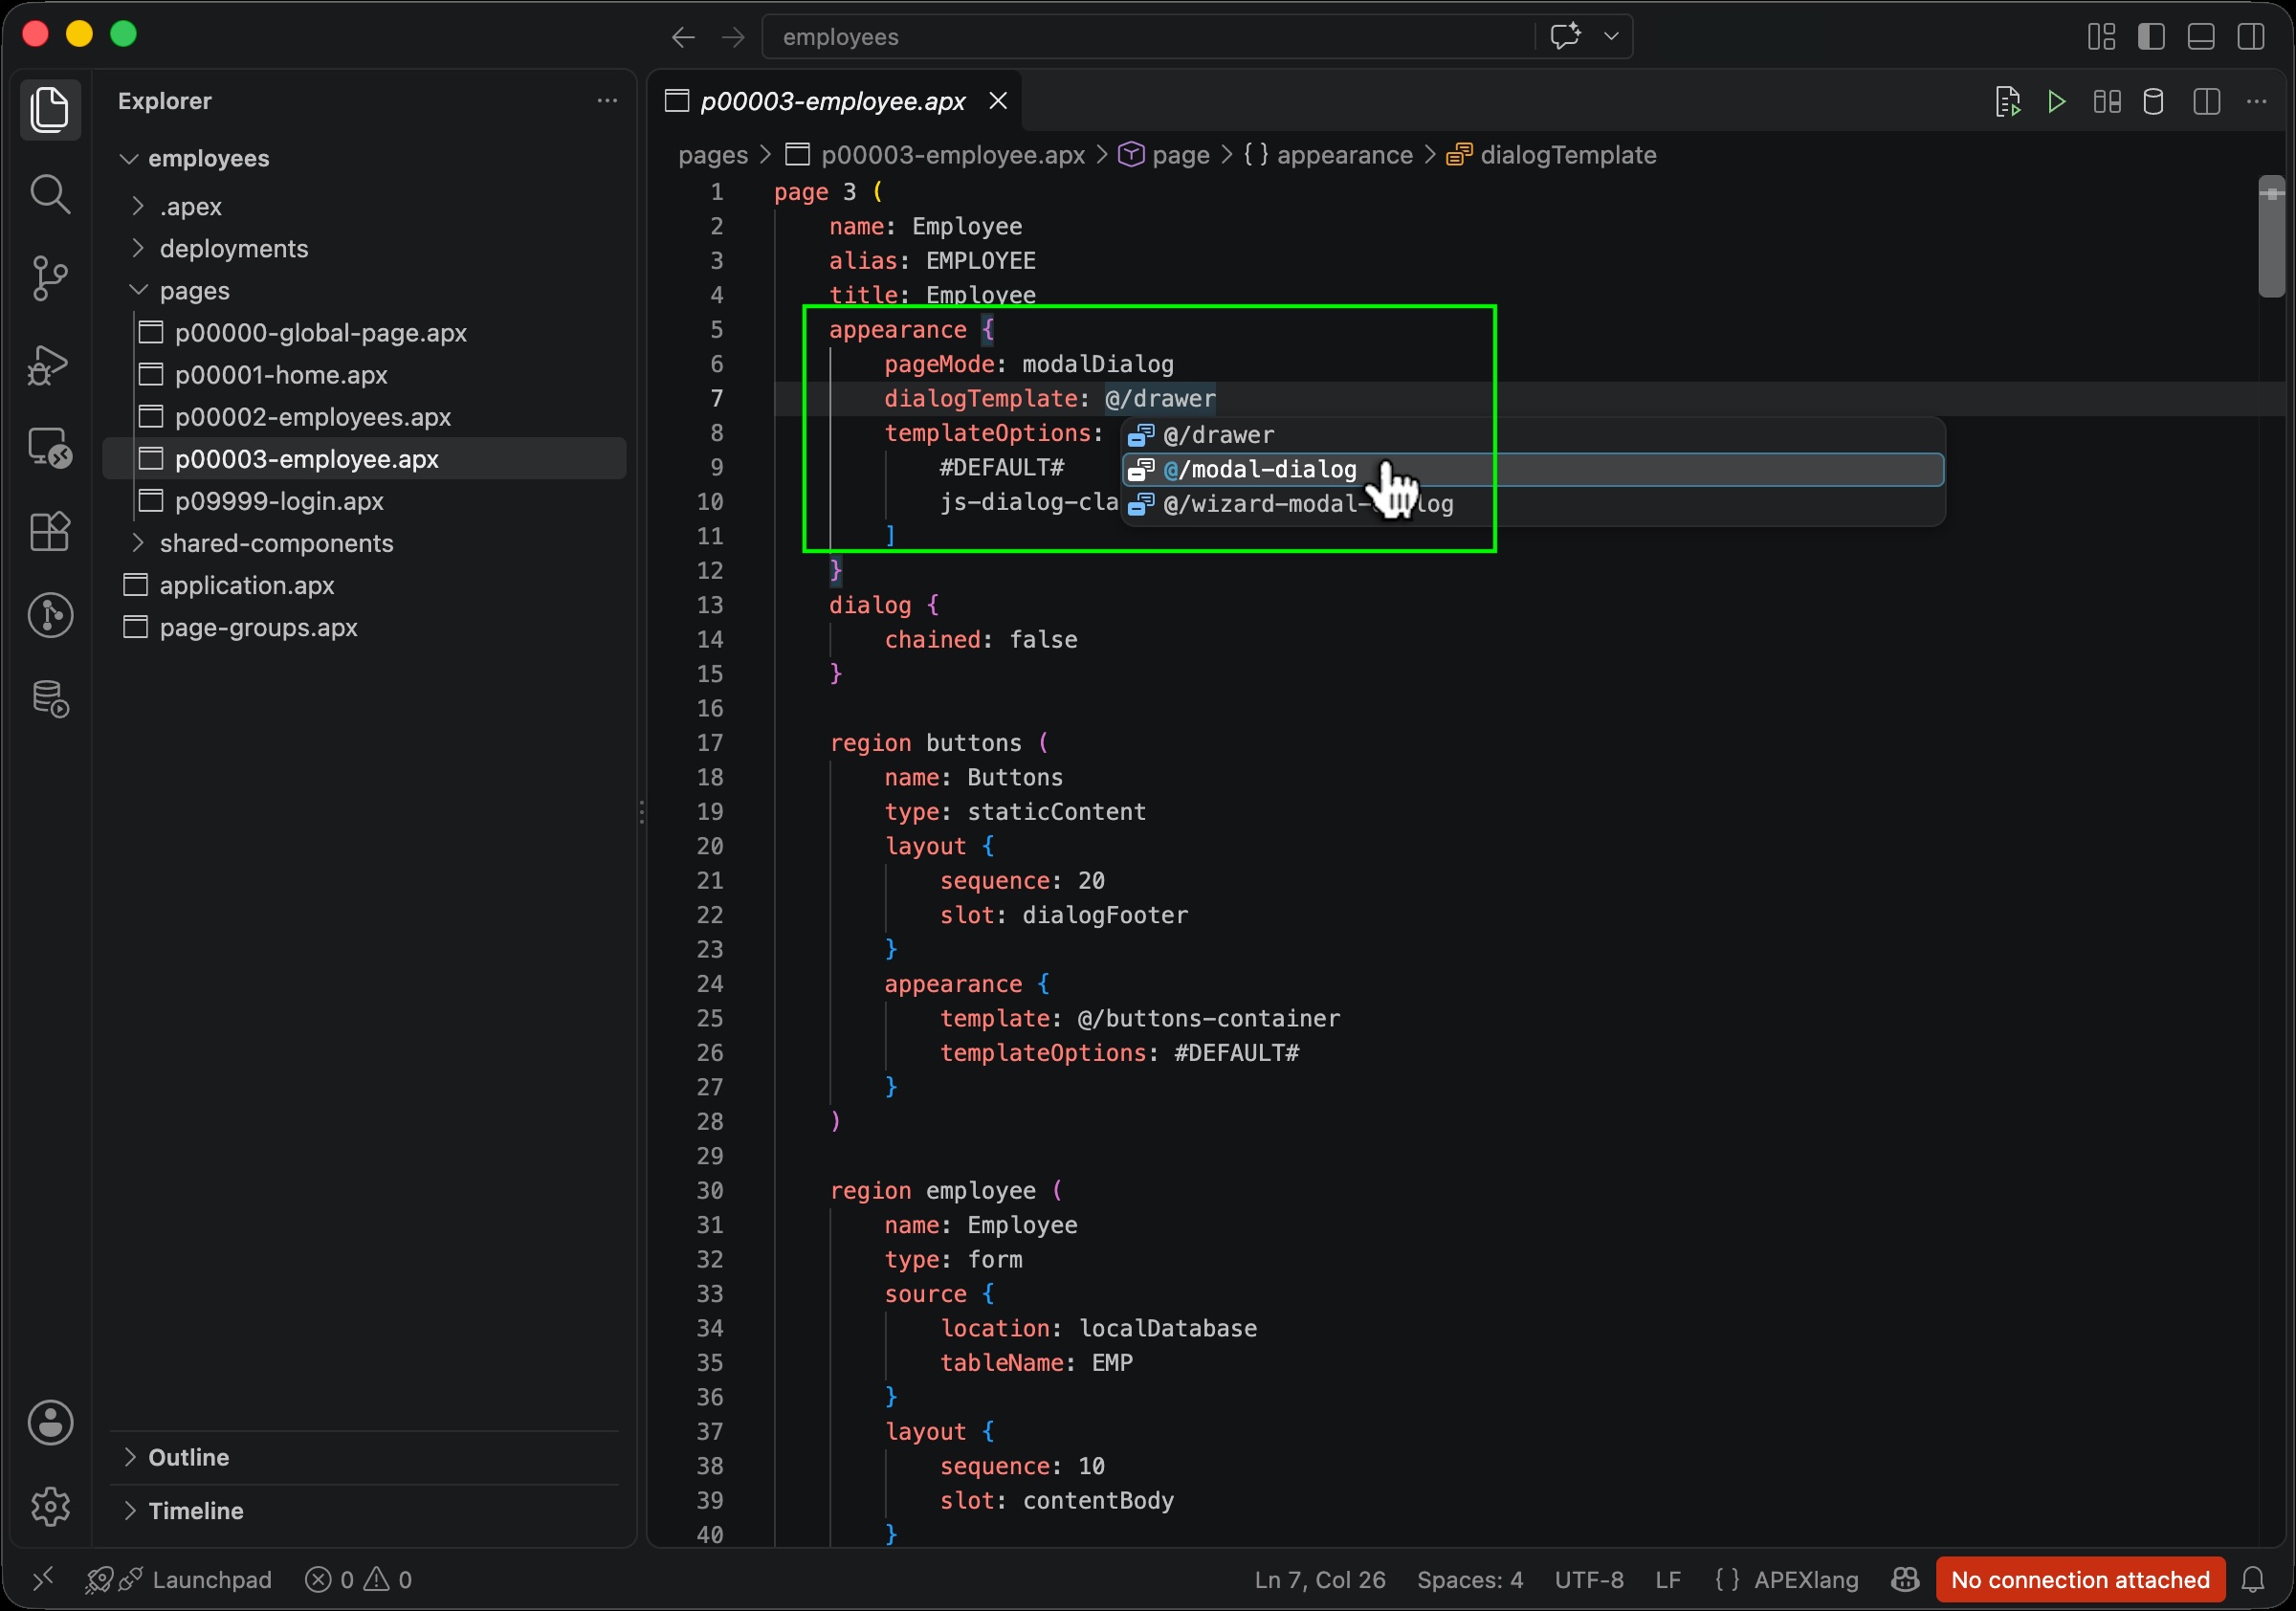The width and height of the screenshot is (2296, 1611).
Task: Click the database cylinder icon in editor toolbar
Action: click(x=2154, y=101)
